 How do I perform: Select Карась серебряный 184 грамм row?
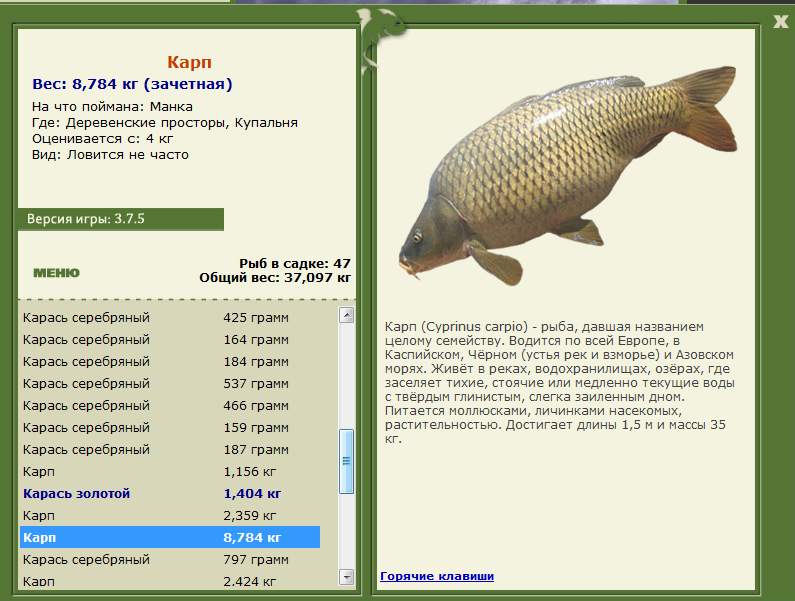click(x=170, y=362)
